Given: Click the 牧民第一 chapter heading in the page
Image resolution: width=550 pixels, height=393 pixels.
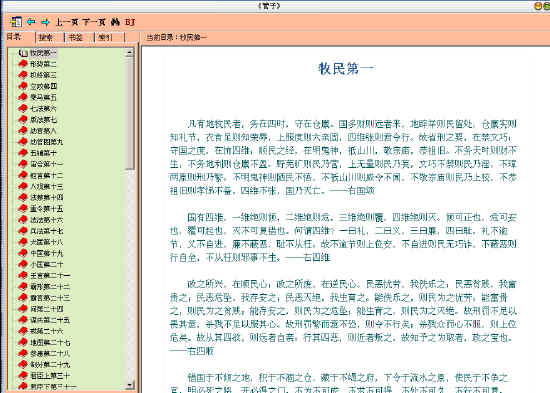Looking at the screenshot, I should click(345, 68).
